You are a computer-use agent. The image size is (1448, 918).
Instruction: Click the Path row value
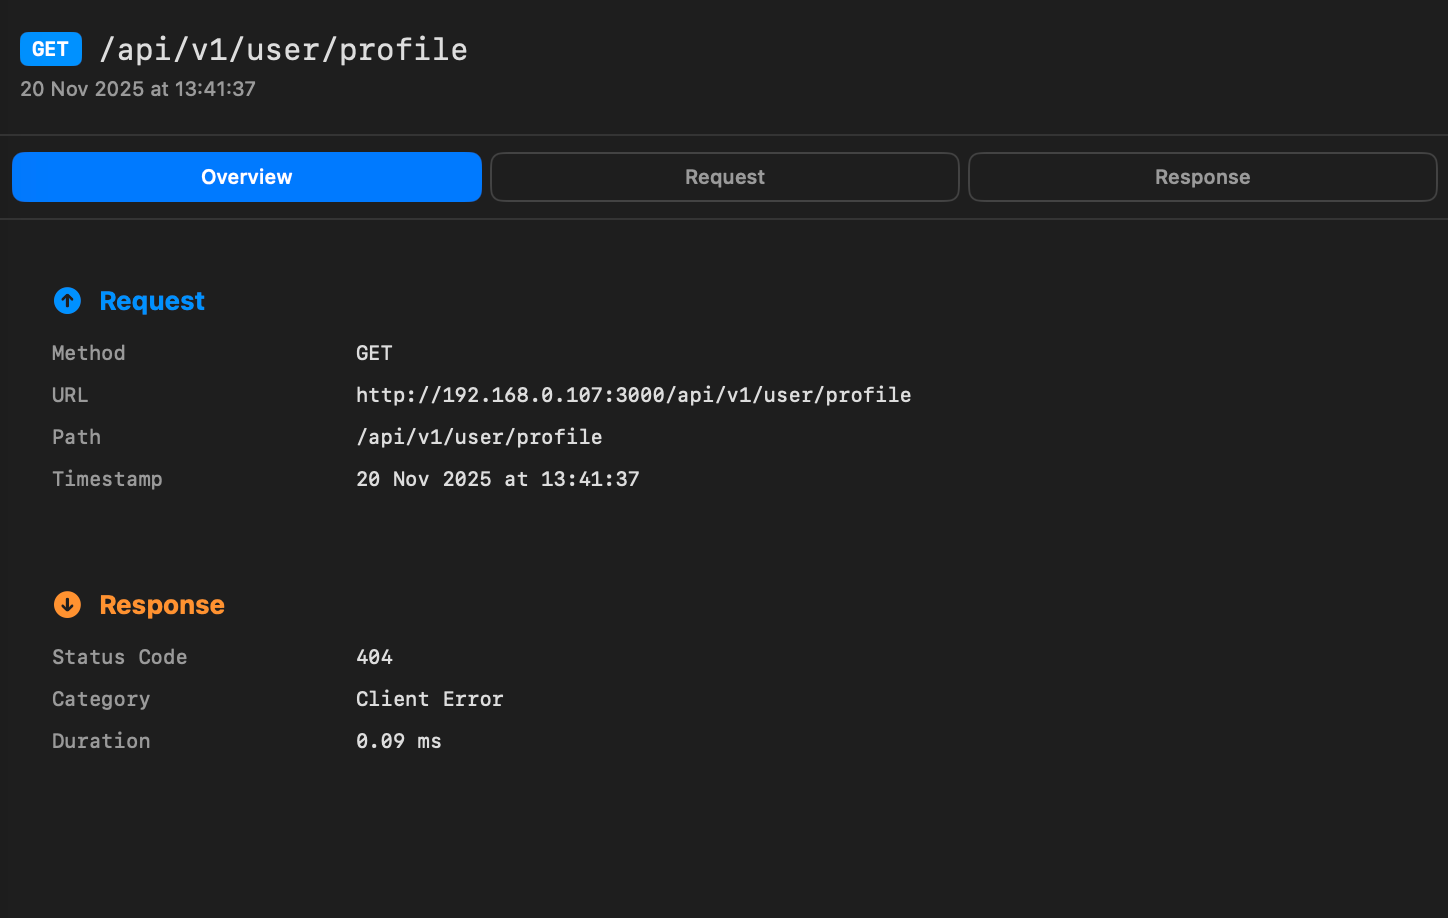coord(479,437)
